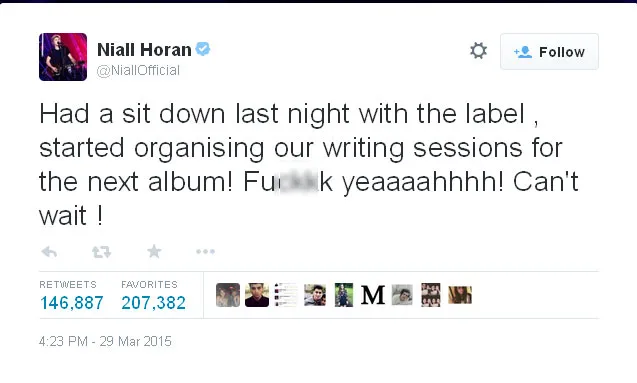
Task: Open Niall Horan's profile picture
Action: [63, 57]
